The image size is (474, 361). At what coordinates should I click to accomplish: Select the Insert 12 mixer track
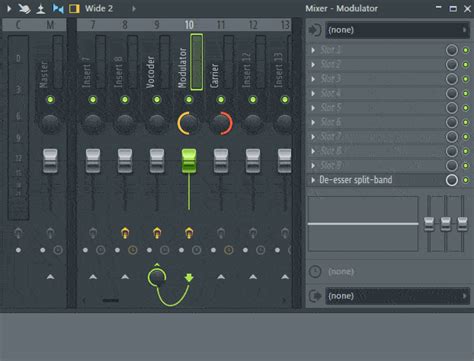click(247, 71)
